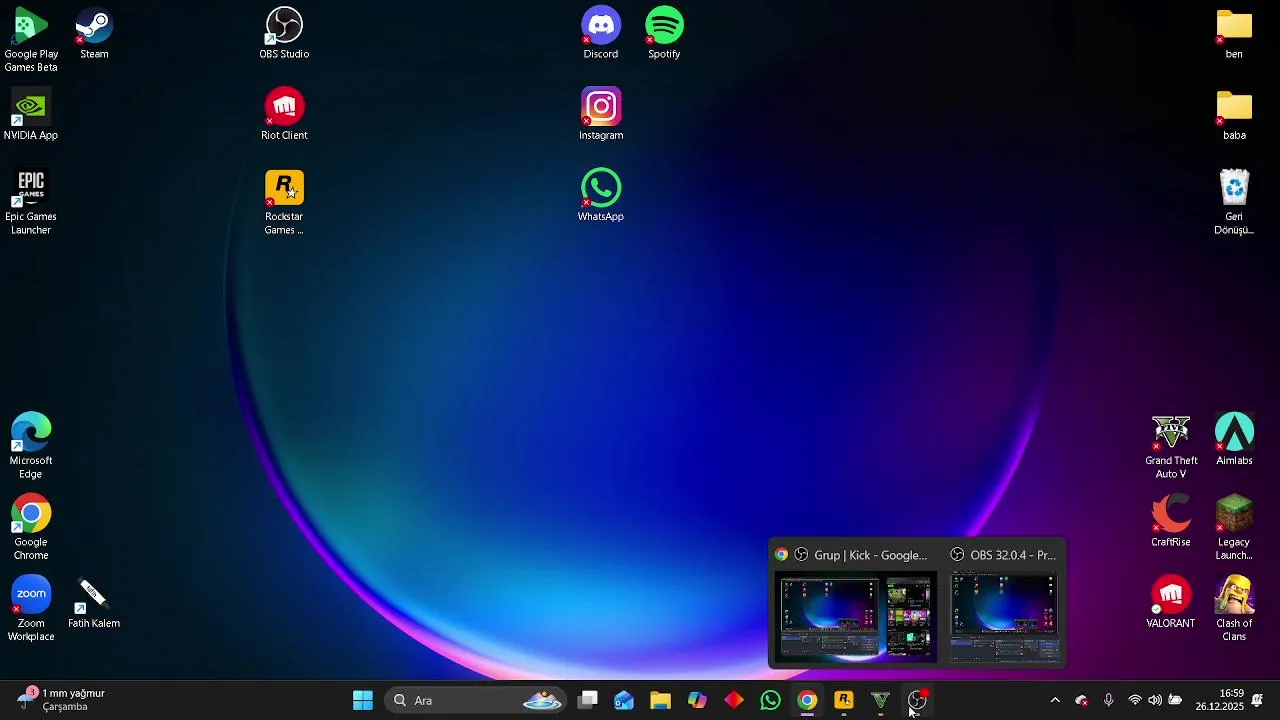This screenshot has width=1280, height=720.
Task: Select the 'OBS 32.0.4' window preview
Action: pos(1004,604)
